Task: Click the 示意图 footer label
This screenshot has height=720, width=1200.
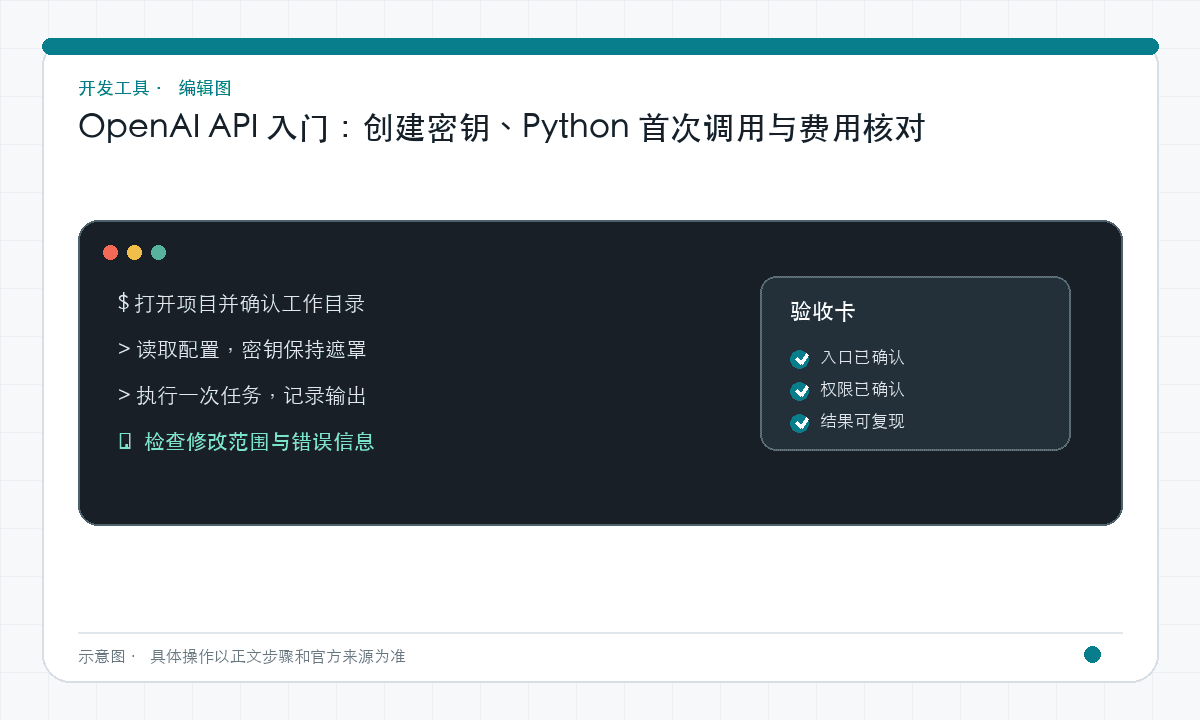Action: click(x=101, y=656)
